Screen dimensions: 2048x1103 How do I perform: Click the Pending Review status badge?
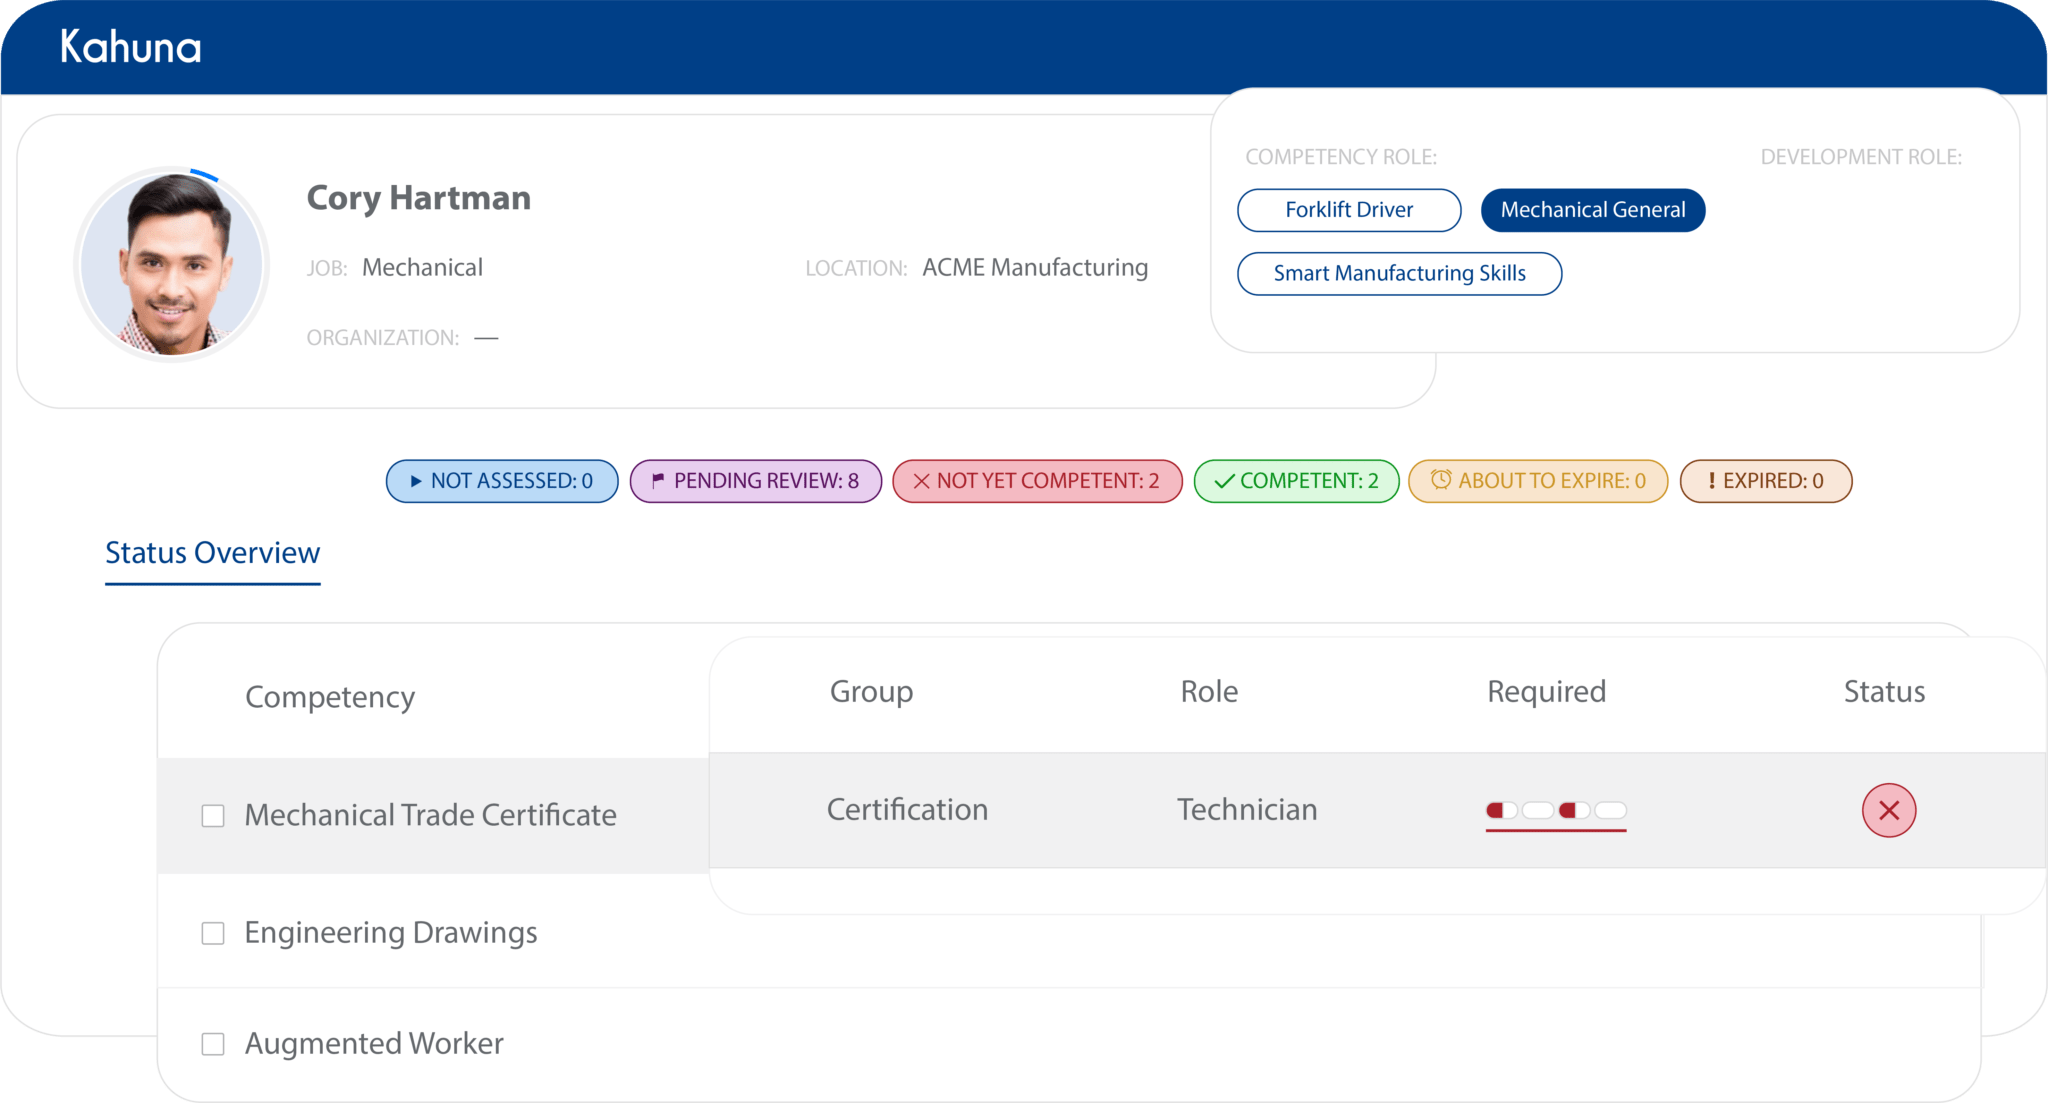click(x=756, y=481)
